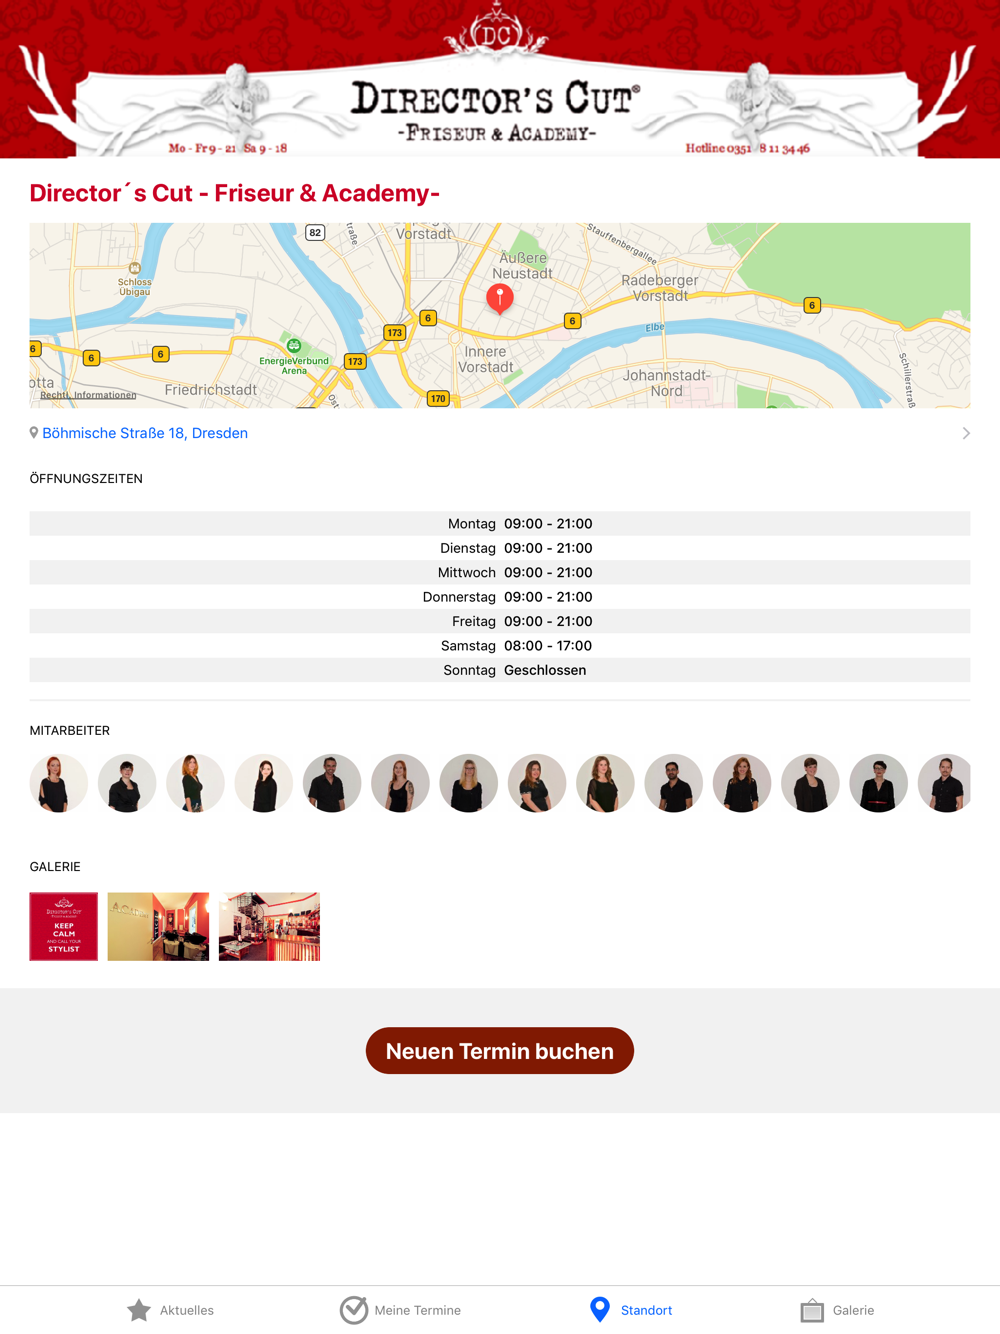Viewport: 1000px width, 1334px height.
Task: Open the Keep Calm gallery image
Action: [x=64, y=927]
